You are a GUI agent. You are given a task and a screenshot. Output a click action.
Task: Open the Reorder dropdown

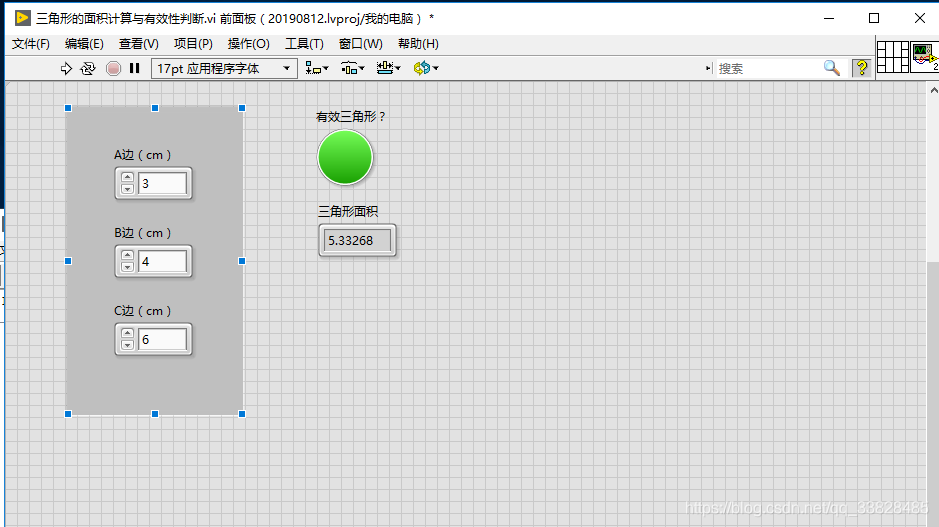[426, 68]
